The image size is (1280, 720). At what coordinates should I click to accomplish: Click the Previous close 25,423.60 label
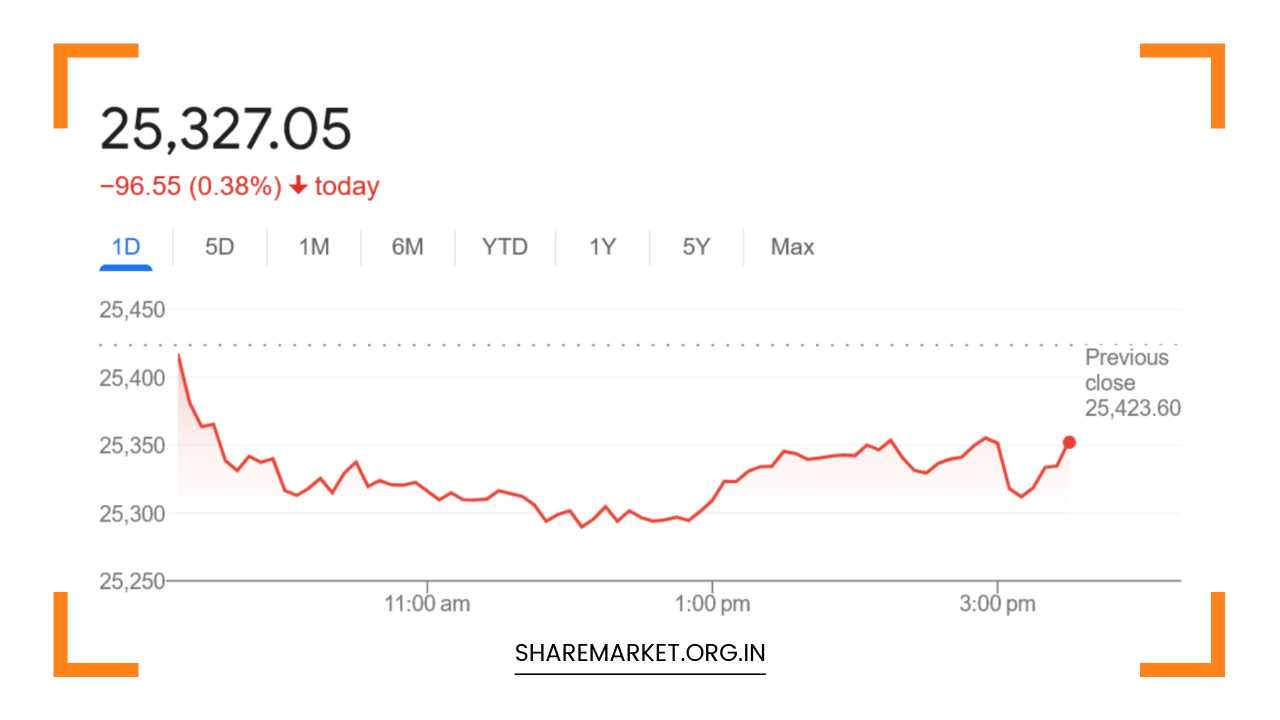[1132, 383]
